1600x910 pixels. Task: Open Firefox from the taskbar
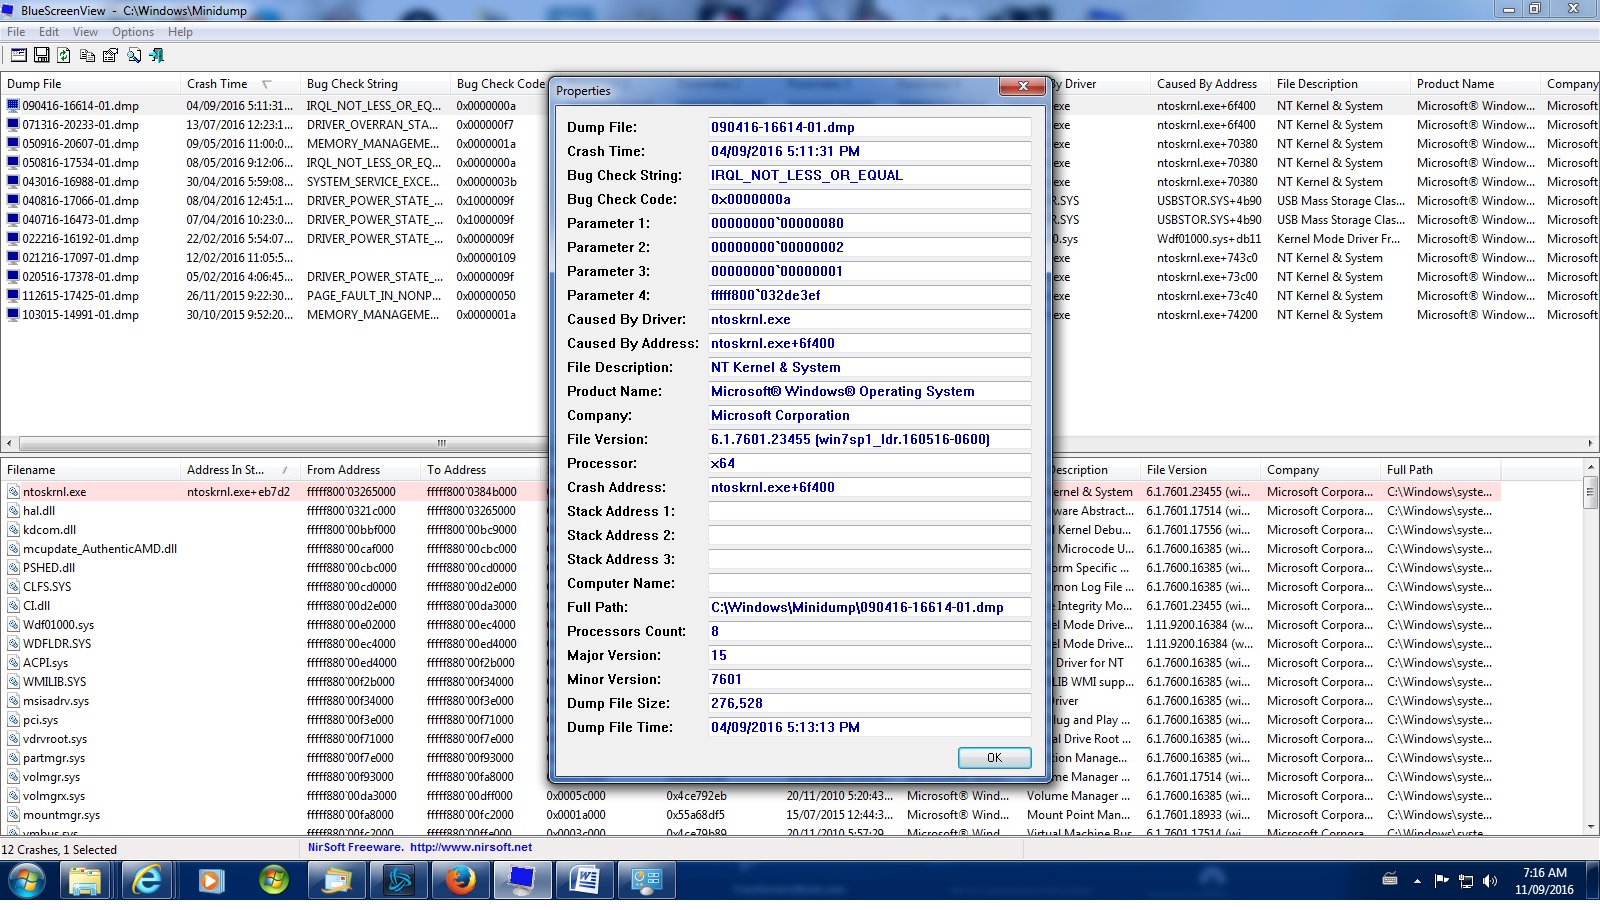click(x=460, y=881)
